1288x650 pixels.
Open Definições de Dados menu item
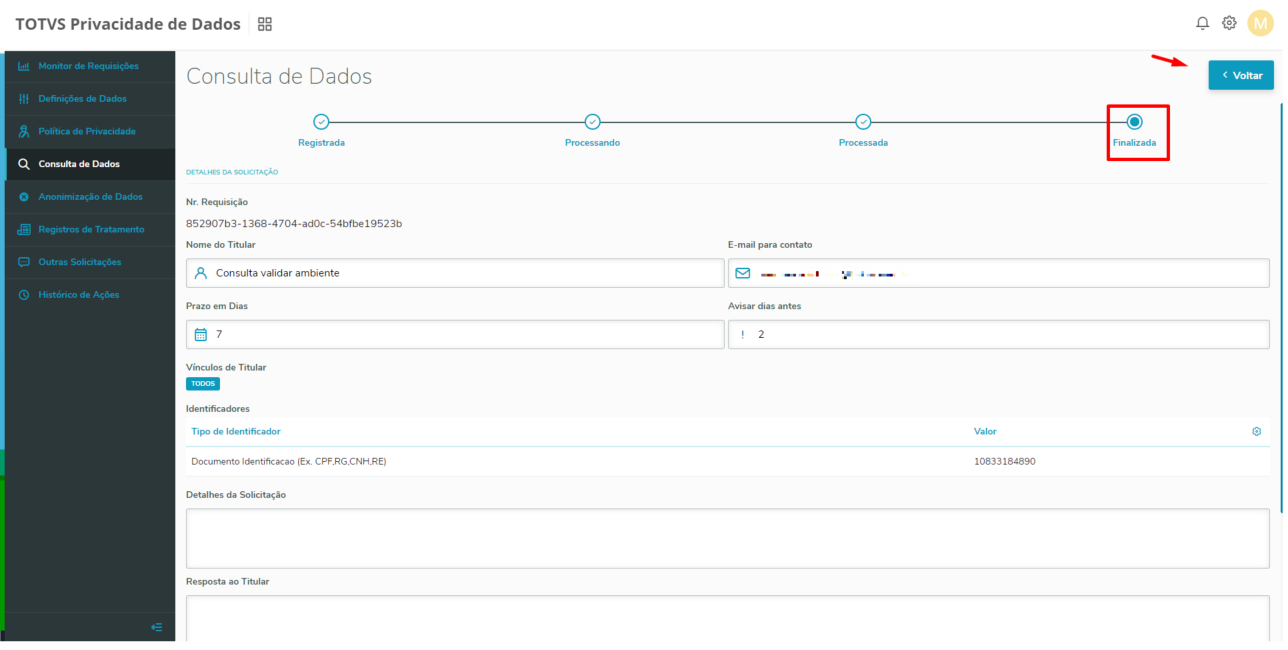coord(90,99)
